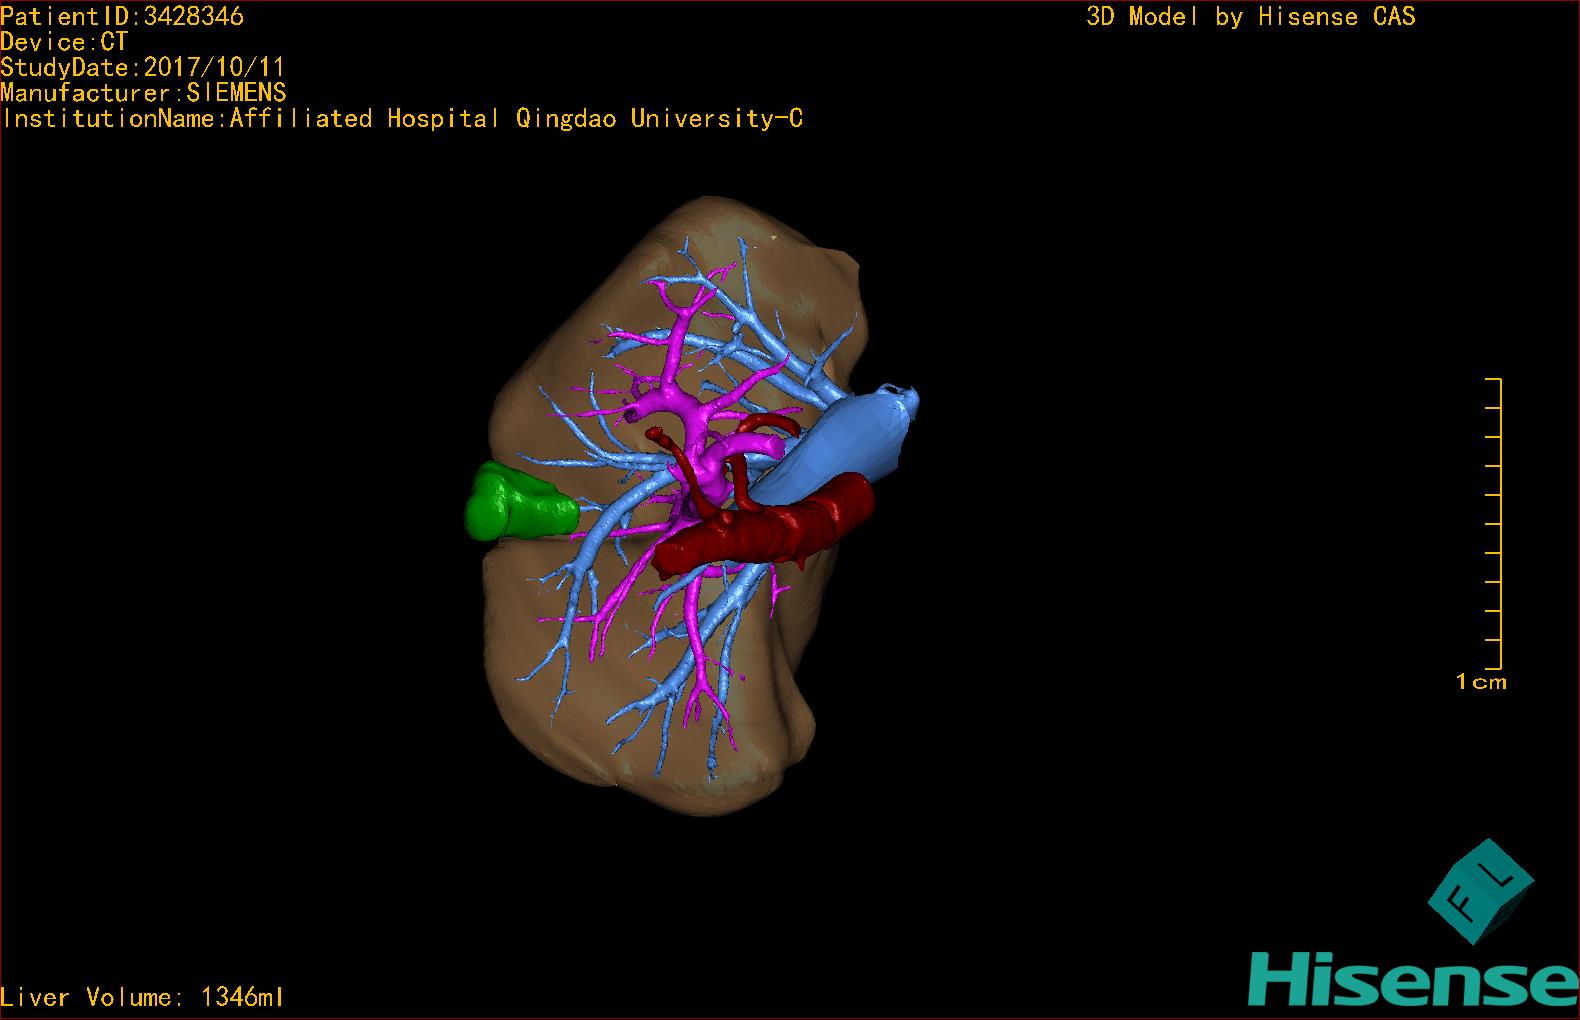Click the InstitutionName Affiliated Hospital Qingdao University text
This screenshot has width=1580, height=1020.
tap(402, 119)
